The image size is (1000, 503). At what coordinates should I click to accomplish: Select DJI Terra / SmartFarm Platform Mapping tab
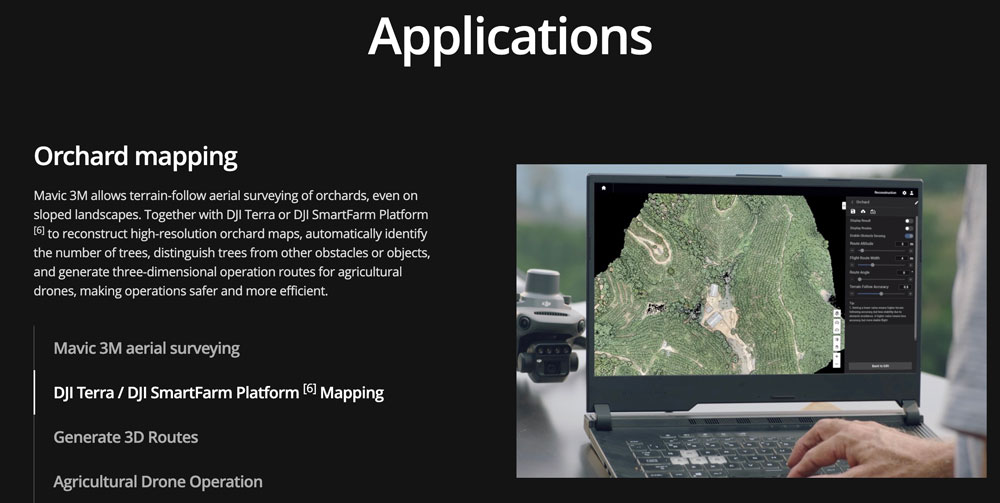coord(219,392)
